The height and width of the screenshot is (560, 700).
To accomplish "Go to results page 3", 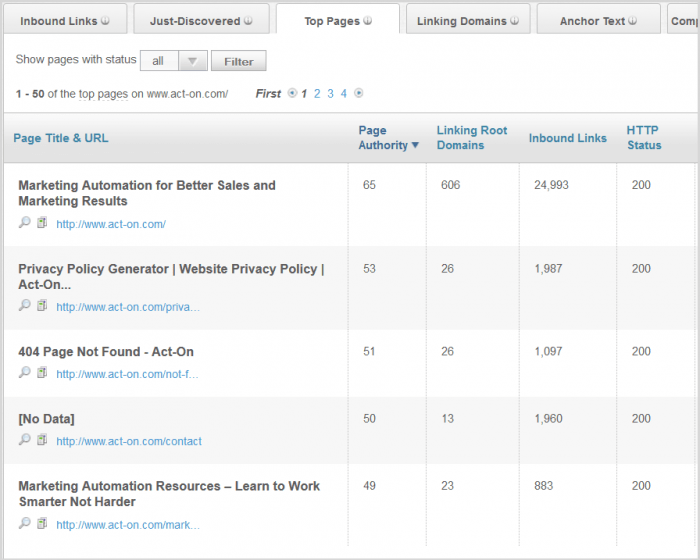I will (330, 94).
